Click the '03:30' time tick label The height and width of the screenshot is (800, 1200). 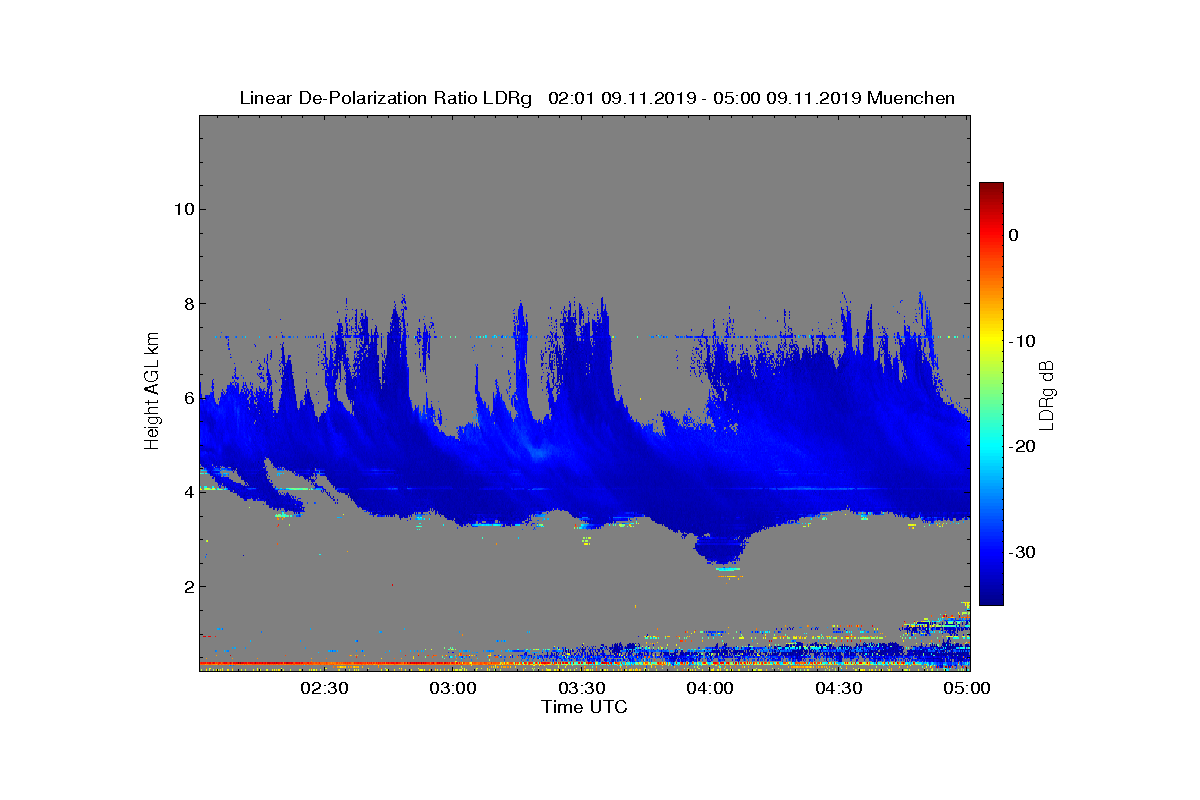[x=582, y=688]
